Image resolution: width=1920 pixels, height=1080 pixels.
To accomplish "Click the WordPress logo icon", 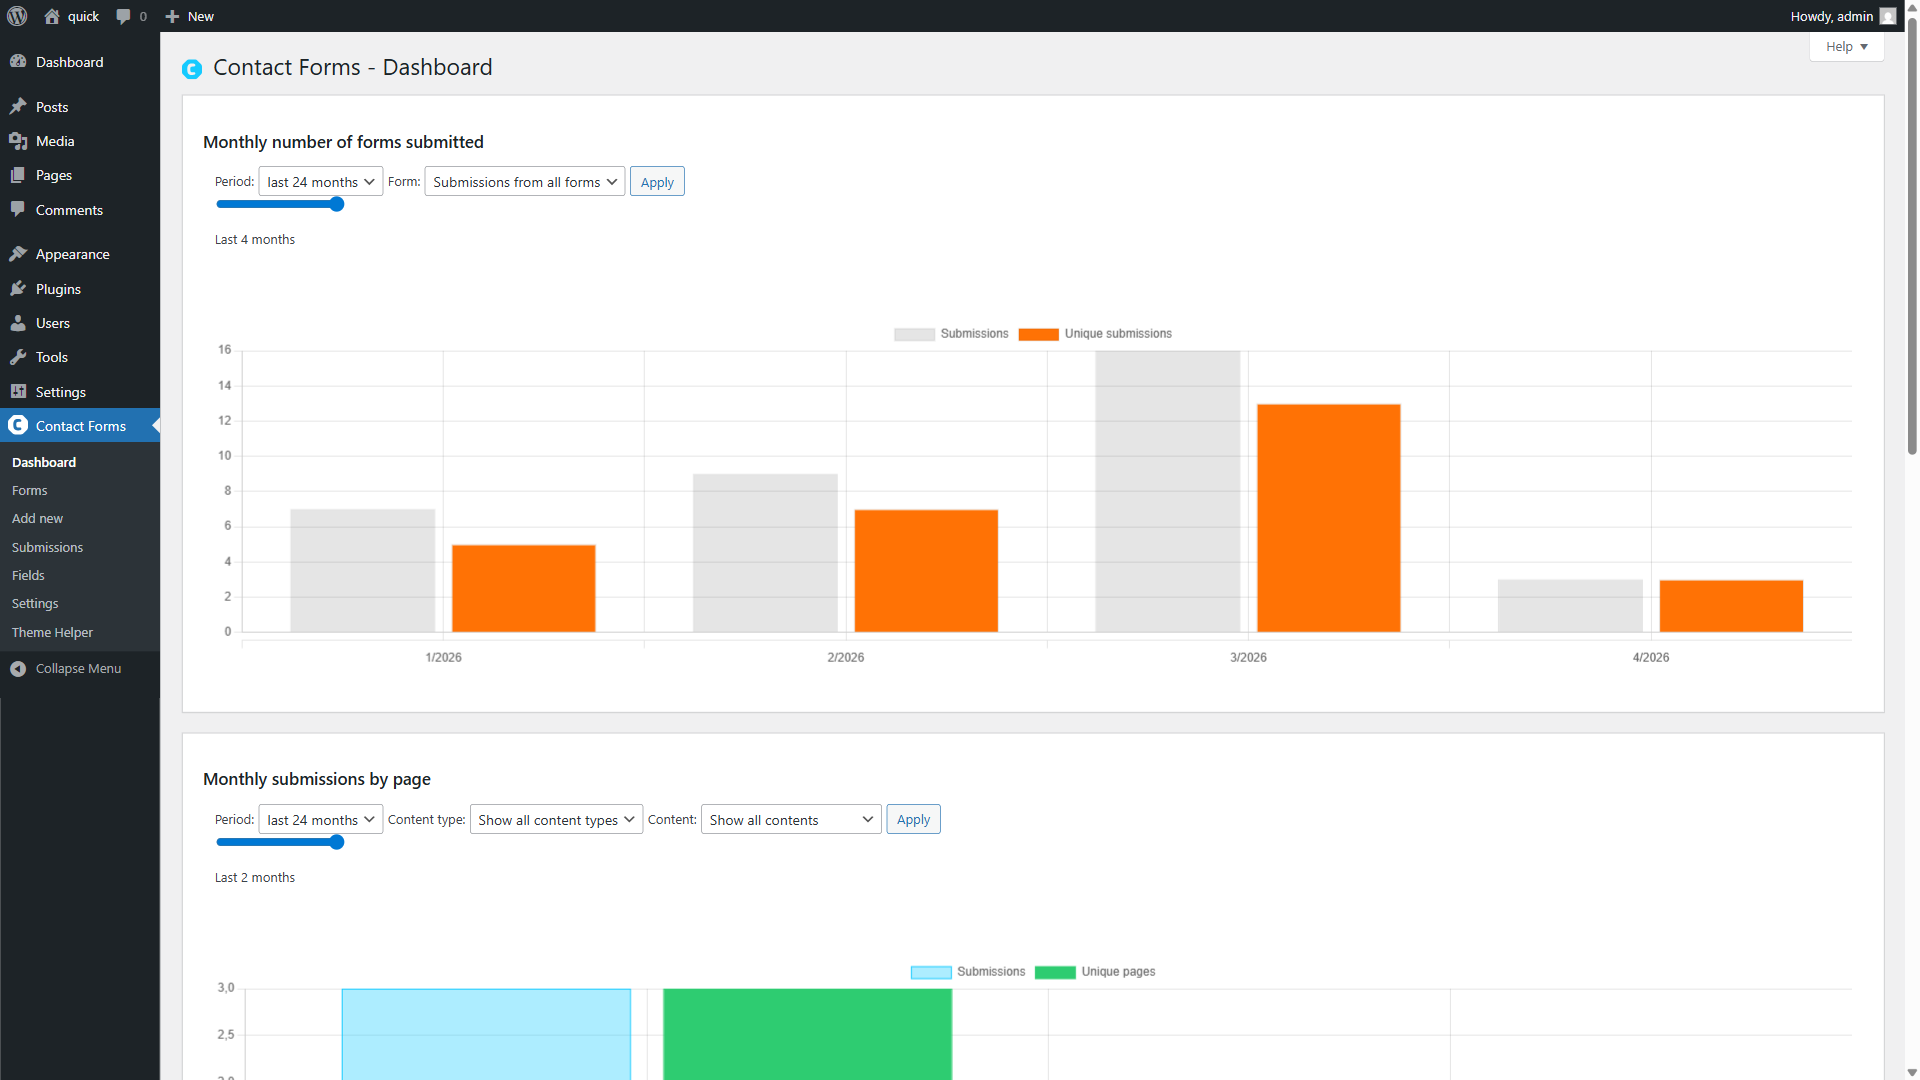I will [x=17, y=16].
